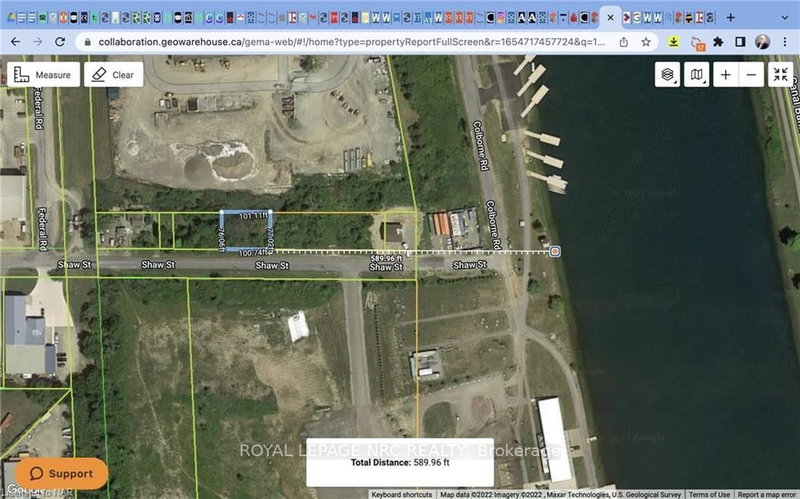Click the Report a map error link
The height and width of the screenshot is (499, 800).
767,494
